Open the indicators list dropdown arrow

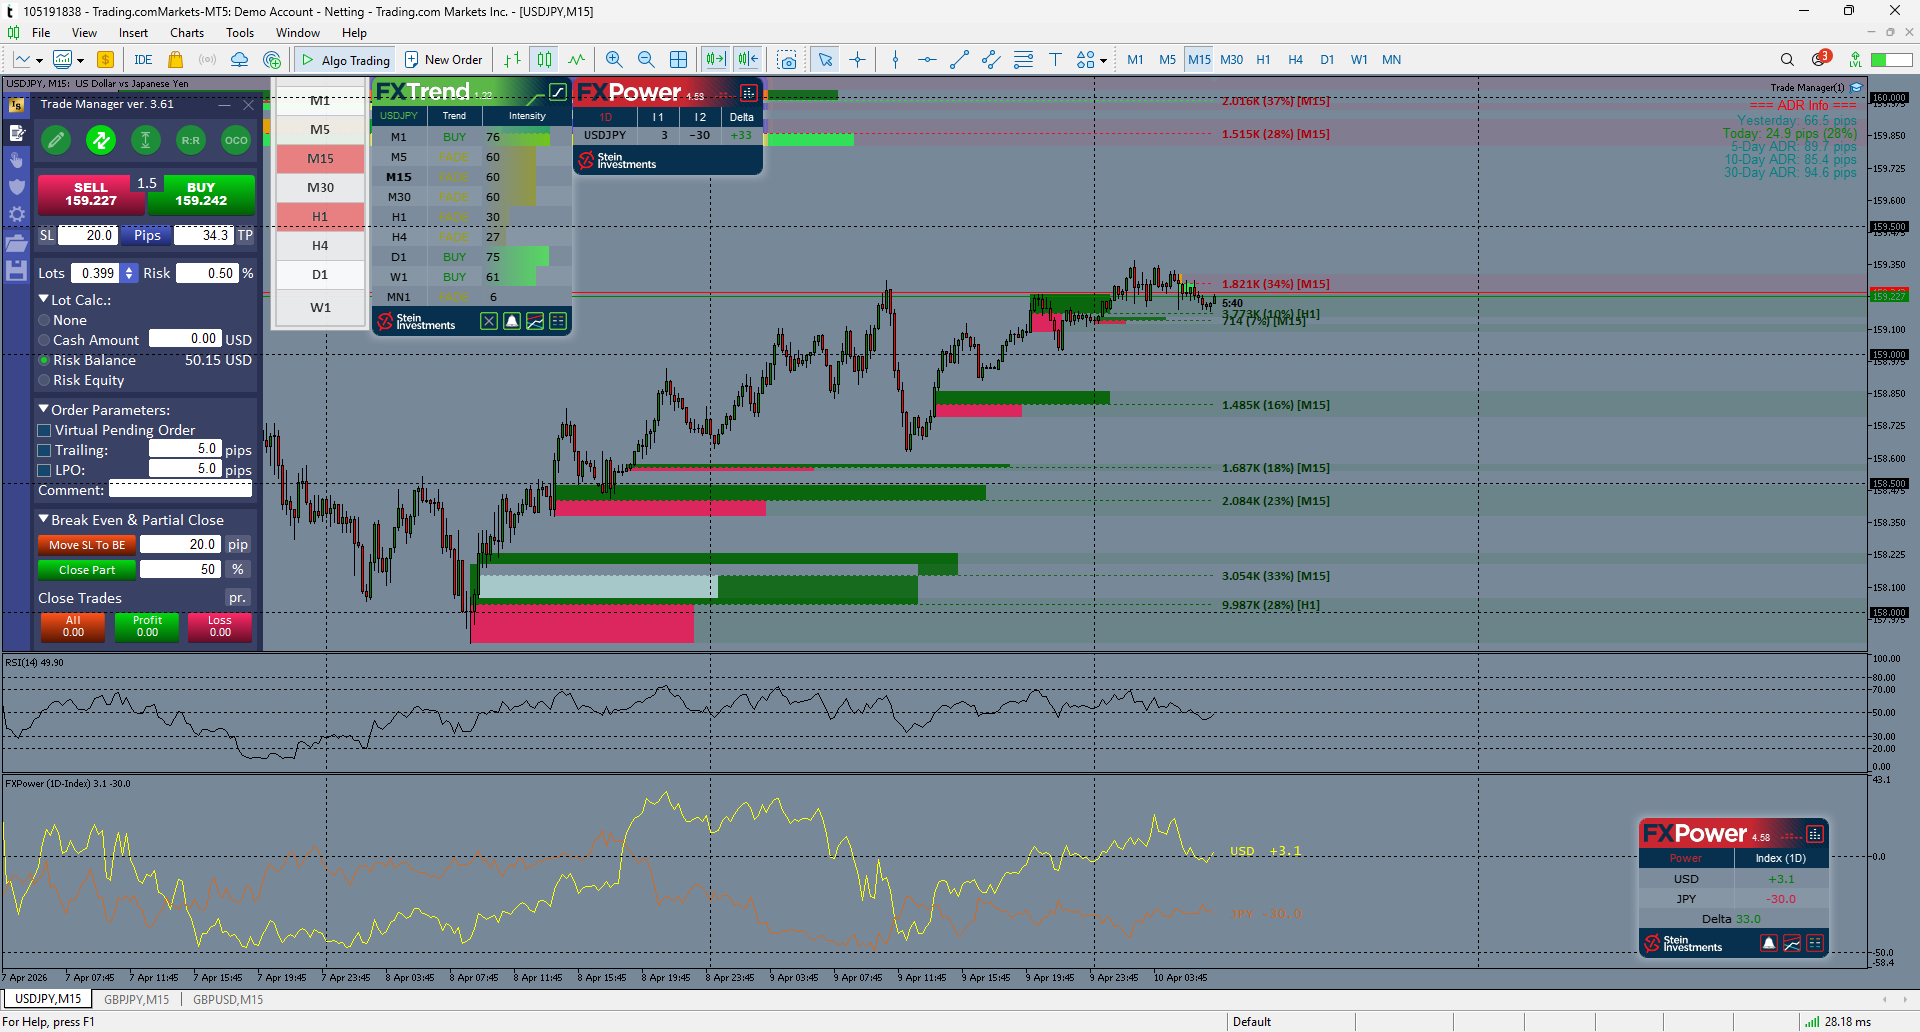click(x=80, y=61)
